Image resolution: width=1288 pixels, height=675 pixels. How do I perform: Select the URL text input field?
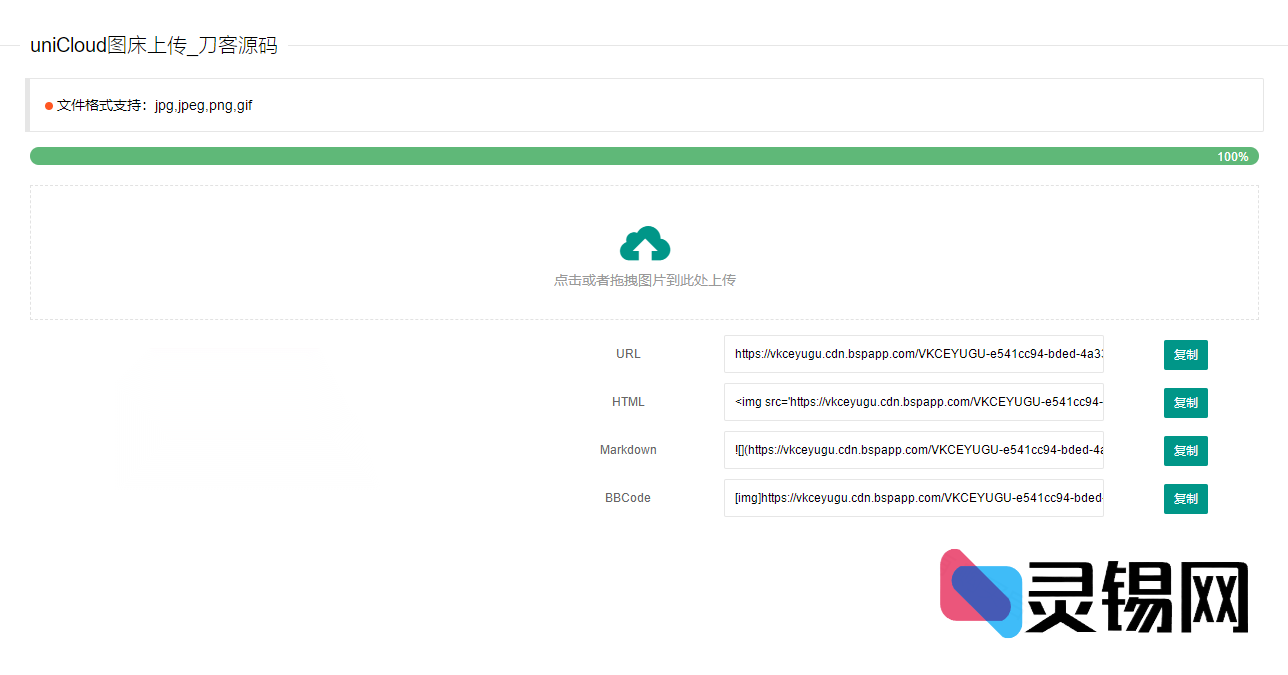point(913,354)
